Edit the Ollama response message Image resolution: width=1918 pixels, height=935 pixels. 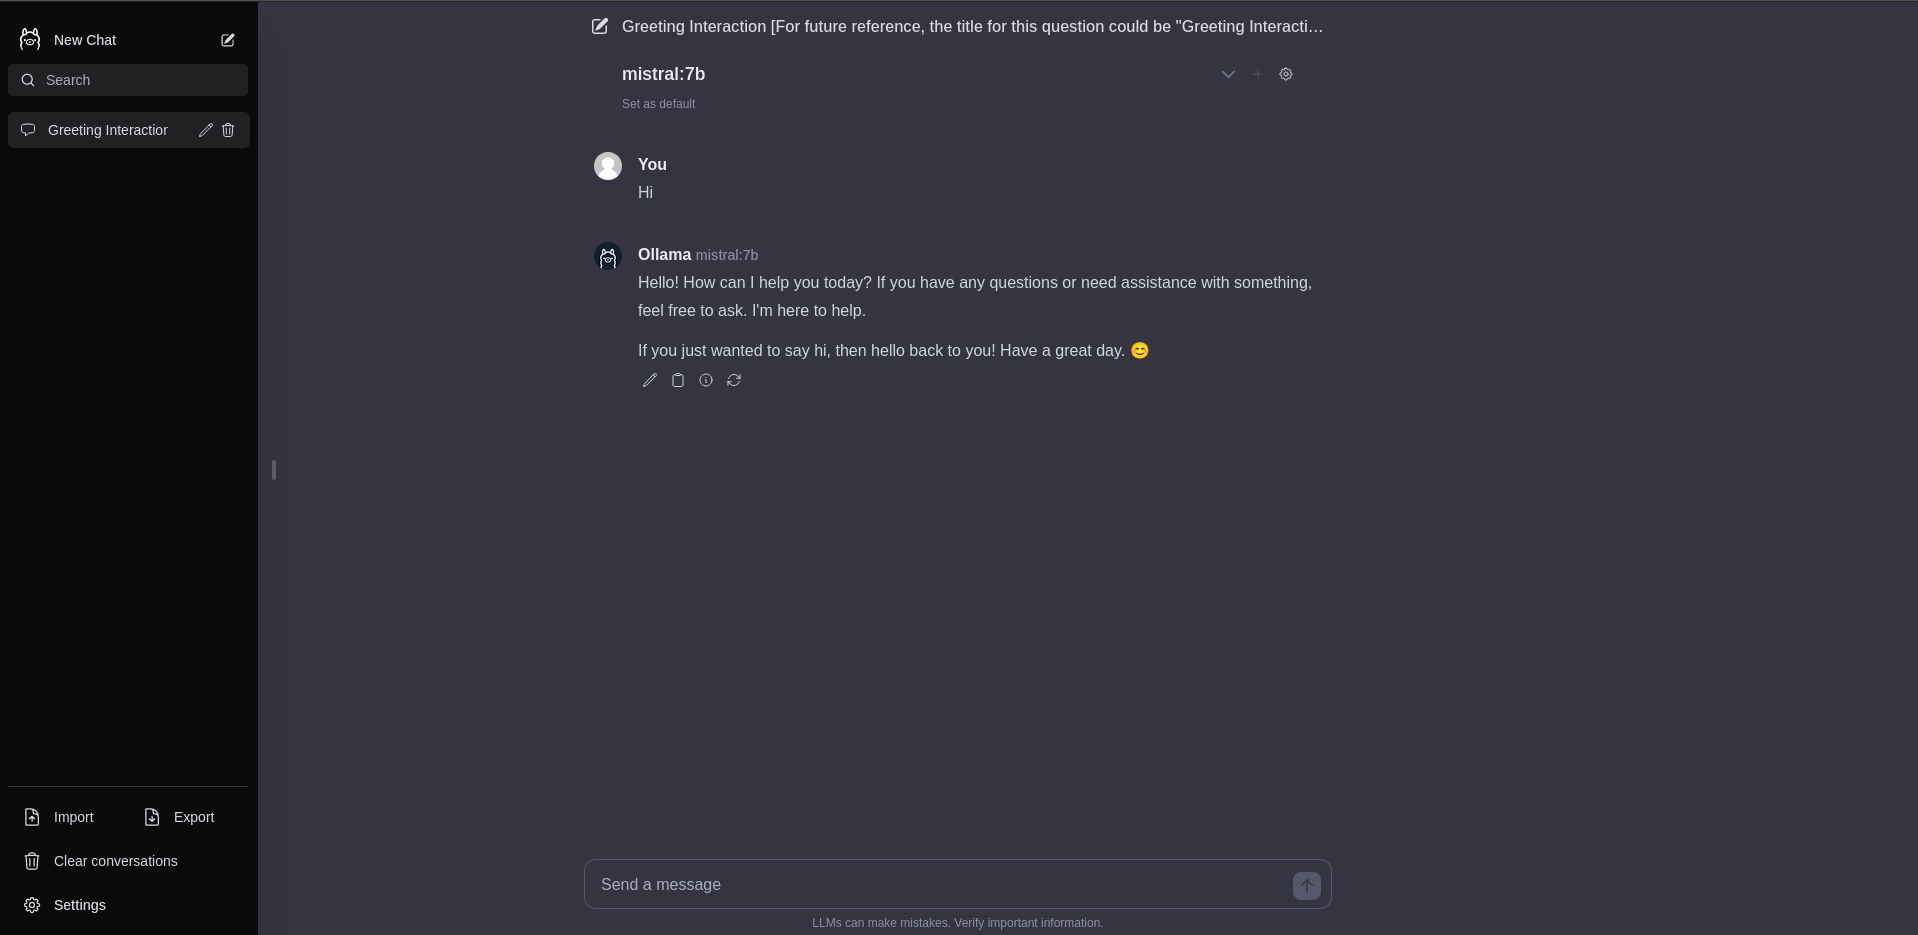(650, 380)
